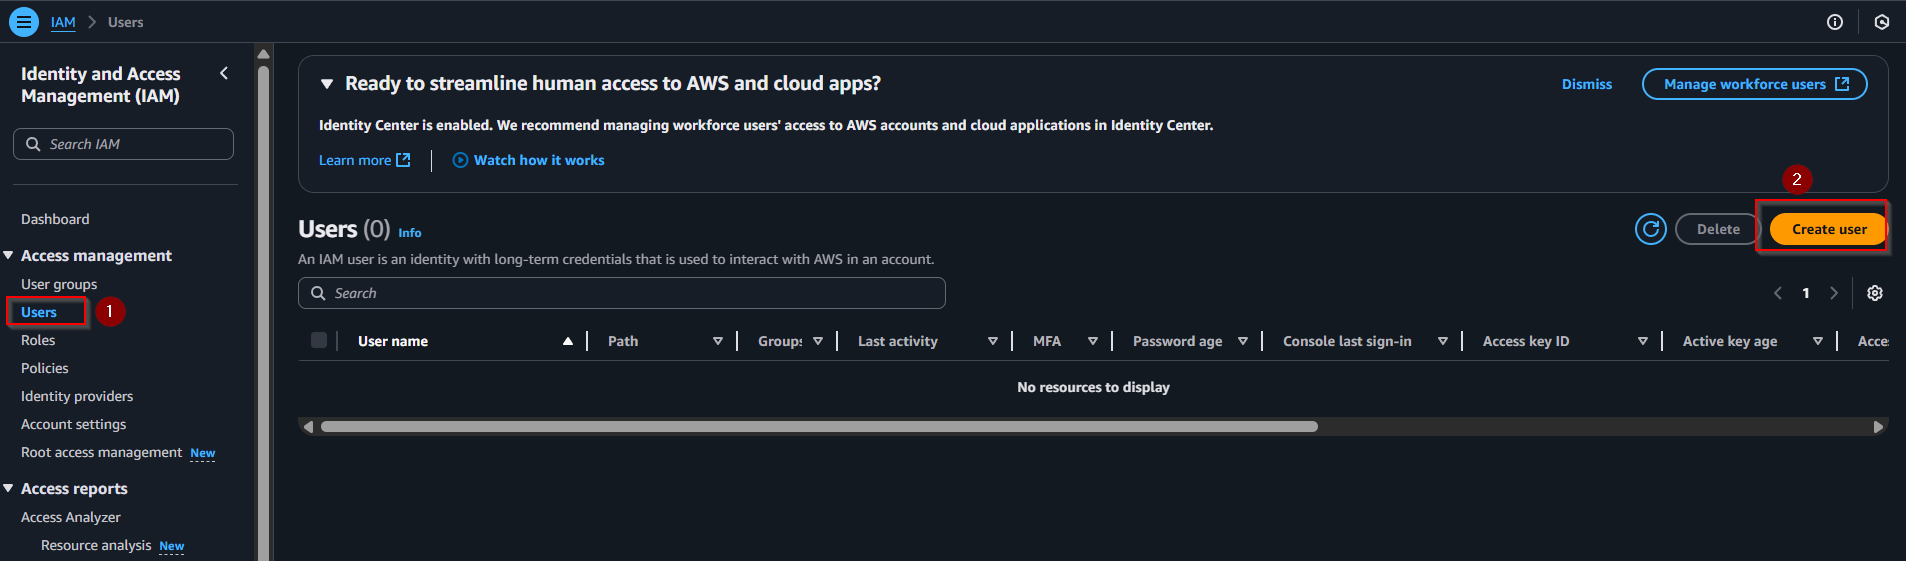This screenshot has width=1906, height=561.
Task: Open the Users Info link
Action: (x=410, y=232)
